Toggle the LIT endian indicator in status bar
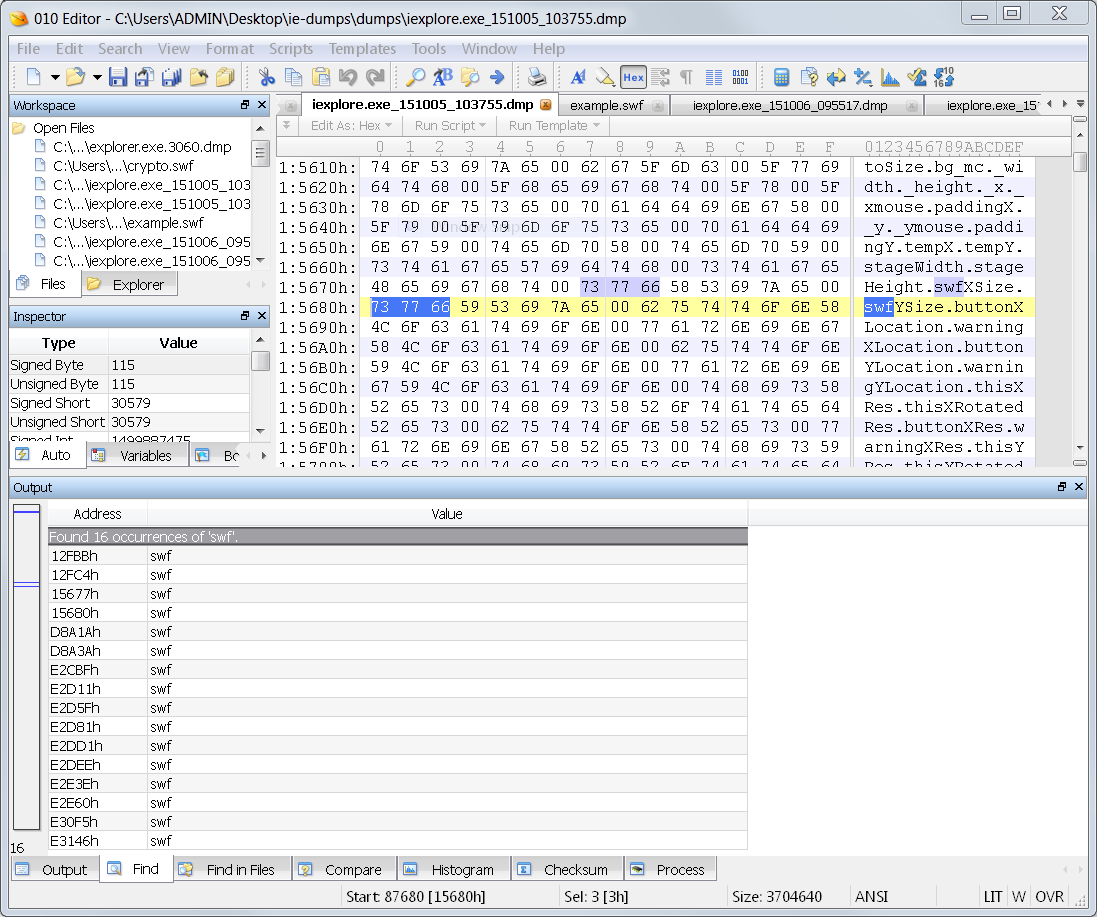This screenshot has height=917, width=1097. click(992, 897)
